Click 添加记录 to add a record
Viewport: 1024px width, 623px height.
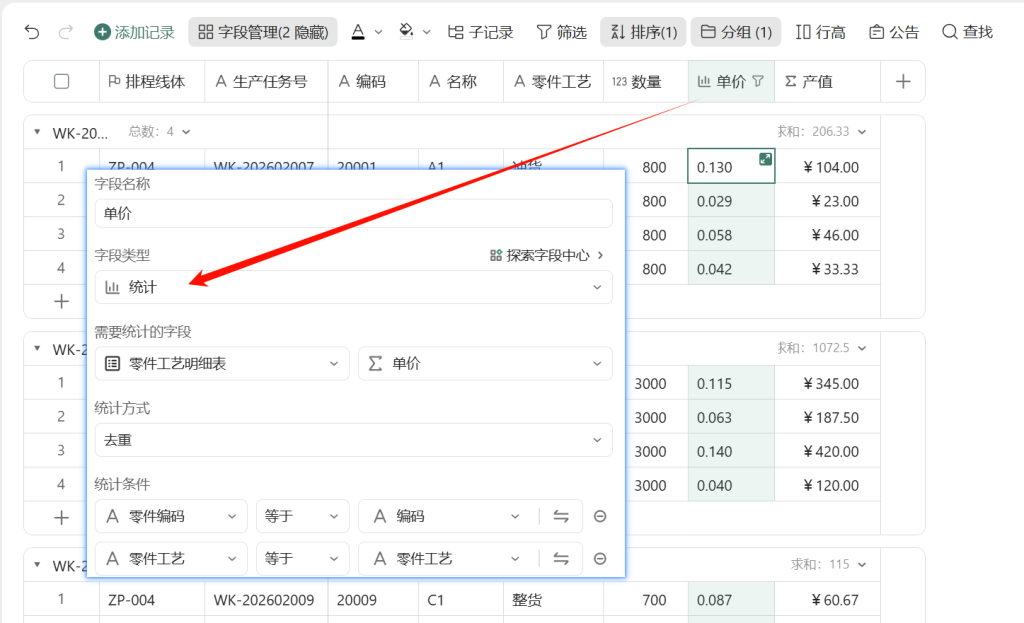click(x=135, y=32)
